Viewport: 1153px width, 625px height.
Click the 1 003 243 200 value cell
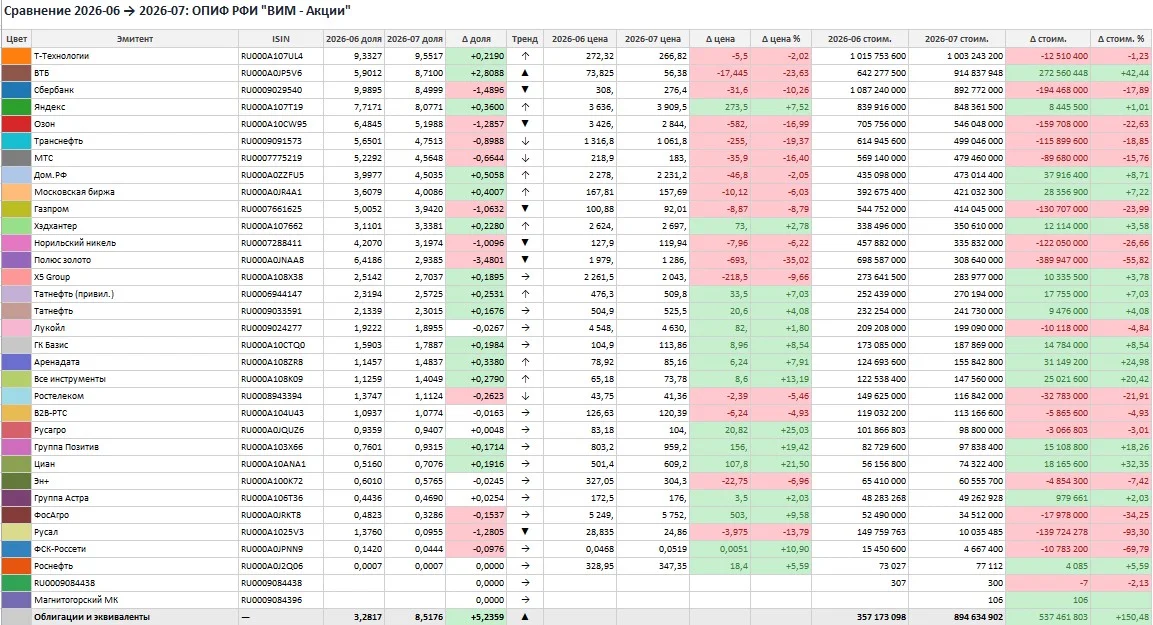point(957,56)
